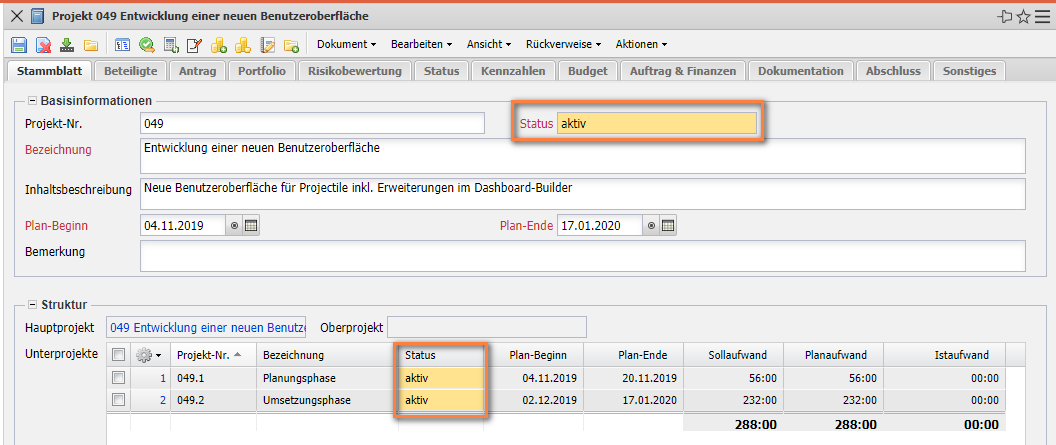Click the blue floppy disk save icon
Viewport: 1056px width, 445px height.
(18, 45)
